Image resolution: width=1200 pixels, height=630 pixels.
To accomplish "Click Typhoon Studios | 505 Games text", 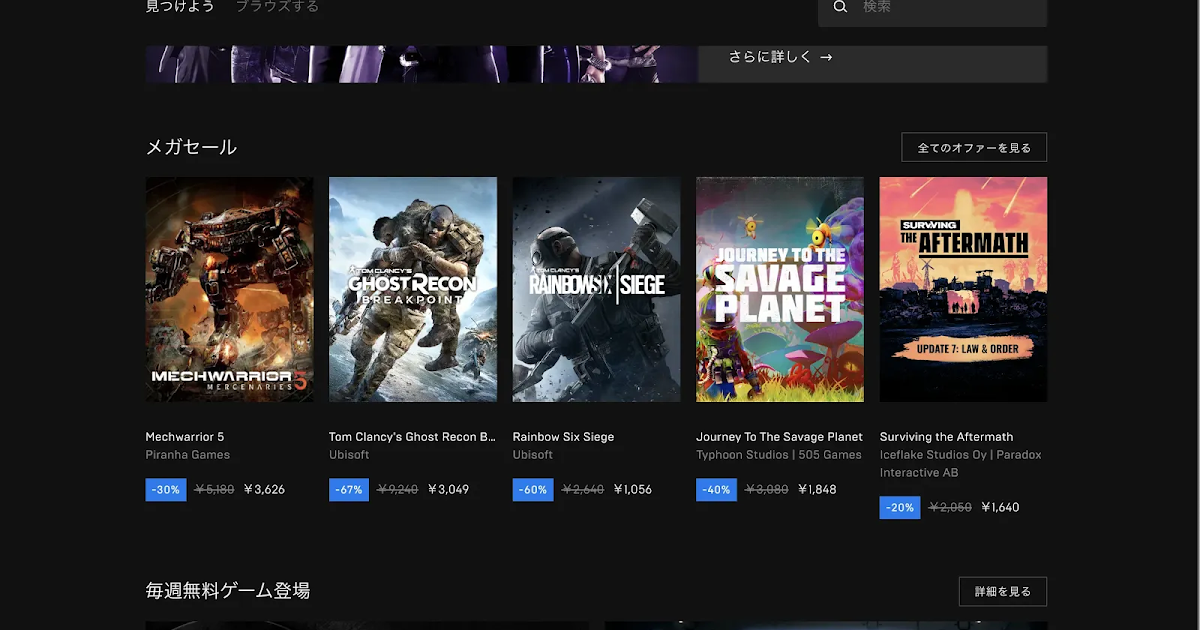I will click(x=779, y=455).
